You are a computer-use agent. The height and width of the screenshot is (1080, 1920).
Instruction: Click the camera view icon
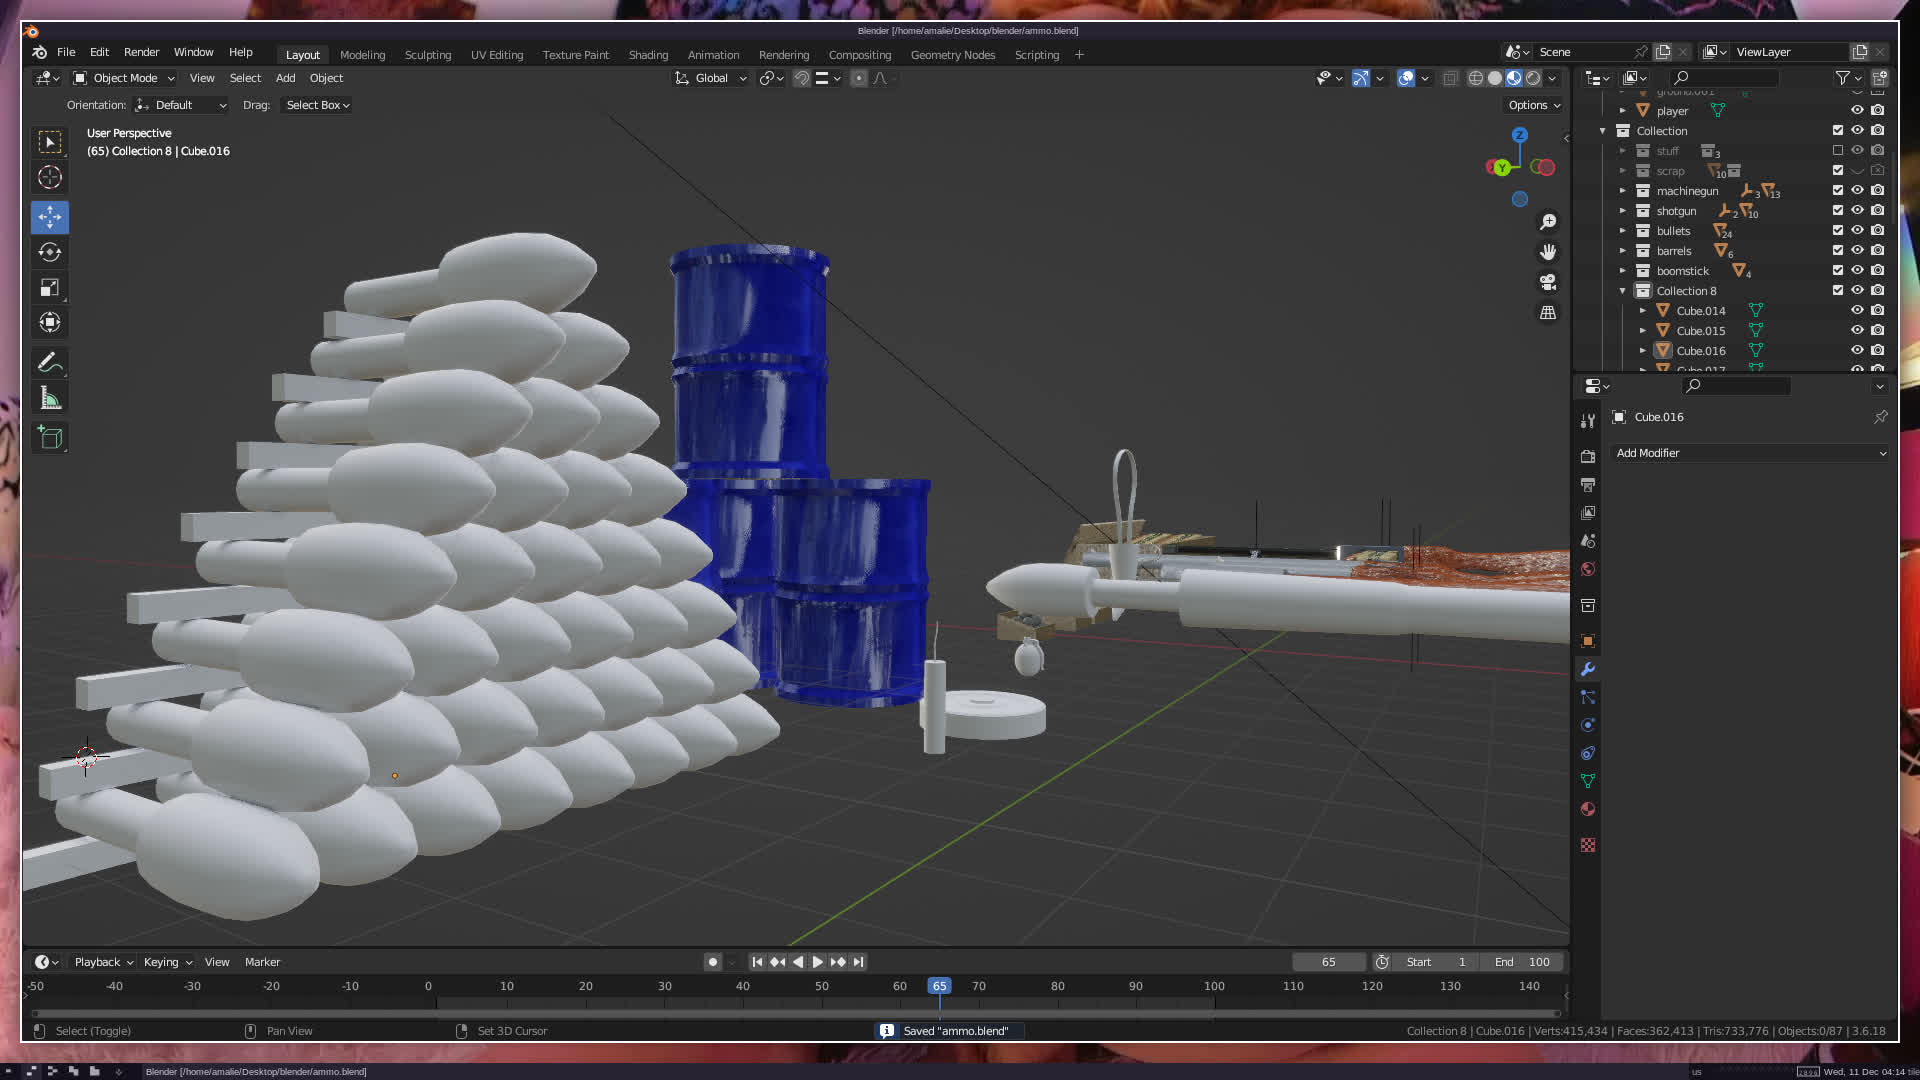1548,282
